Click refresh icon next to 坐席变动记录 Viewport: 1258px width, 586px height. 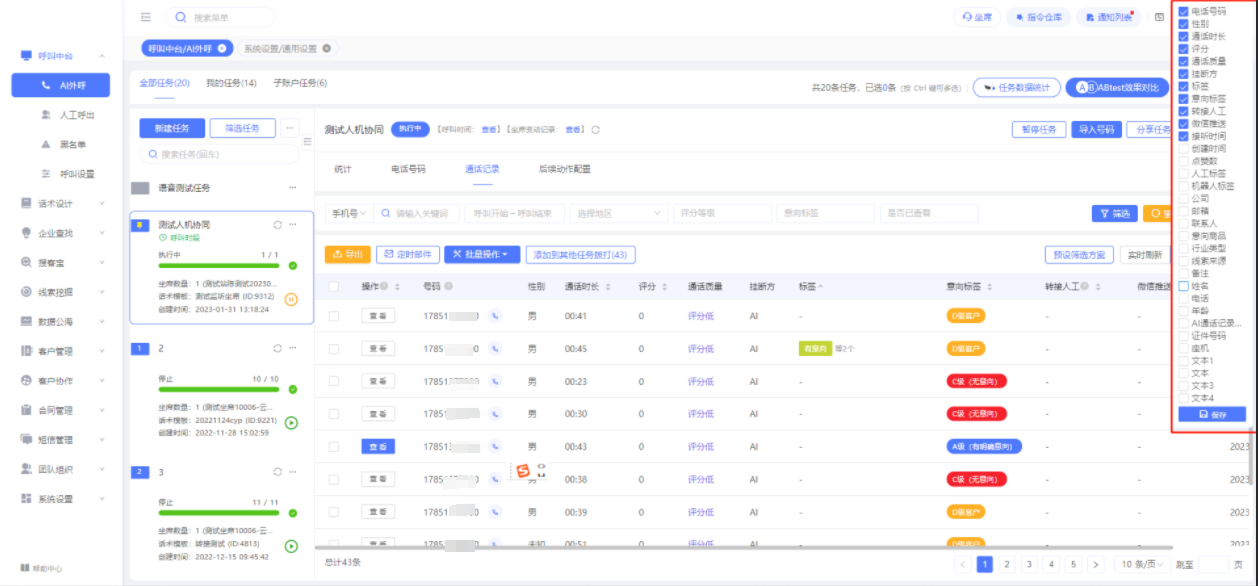(x=596, y=129)
